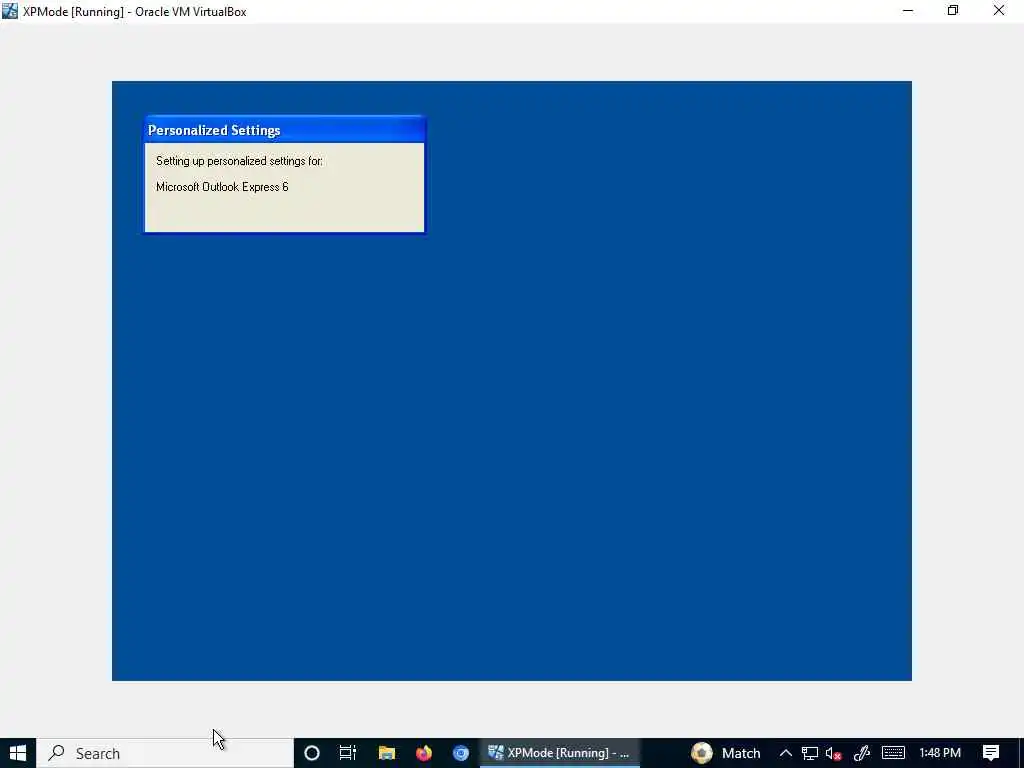Open Task View on the taskbar
Screen dimensions: 1024x768
[x=347, y=753]
